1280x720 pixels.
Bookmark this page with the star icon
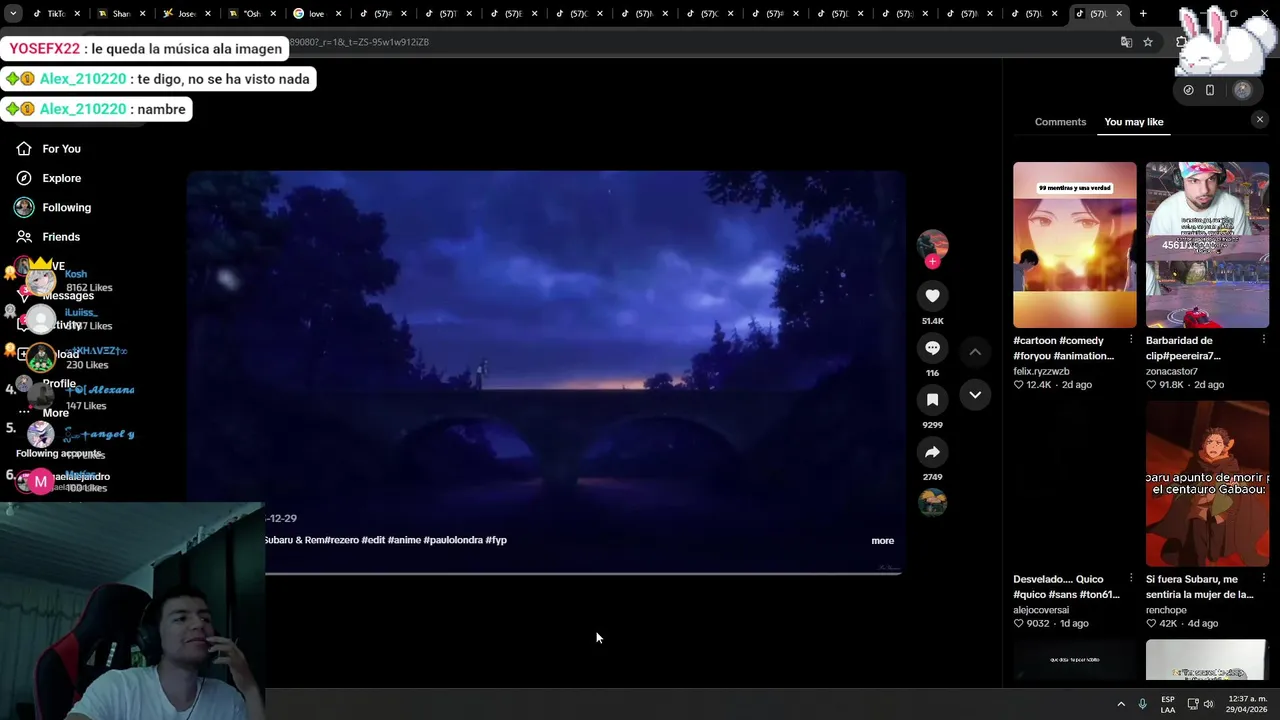pos(1148,42)
